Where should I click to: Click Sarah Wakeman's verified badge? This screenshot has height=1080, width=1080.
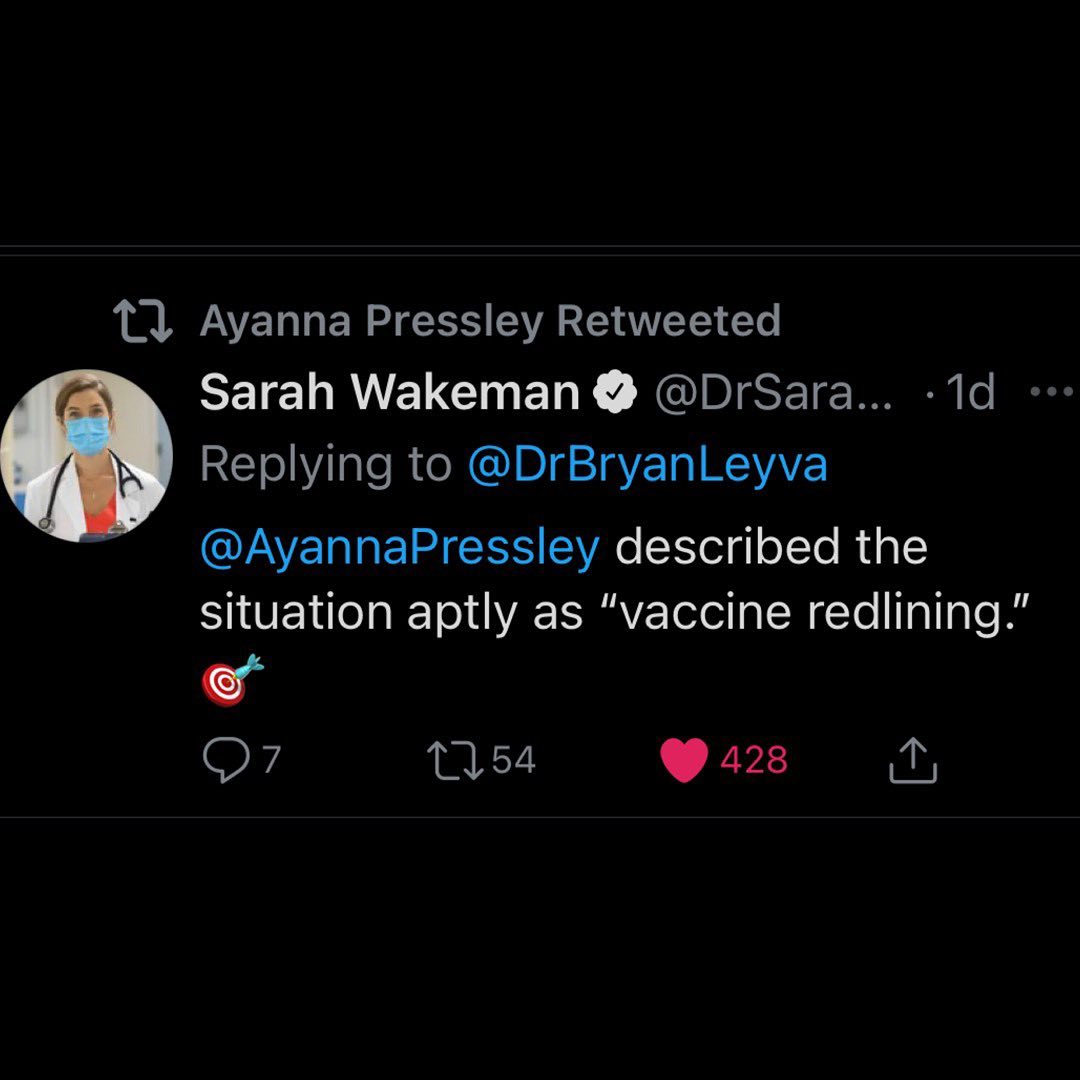coord(616,393)
